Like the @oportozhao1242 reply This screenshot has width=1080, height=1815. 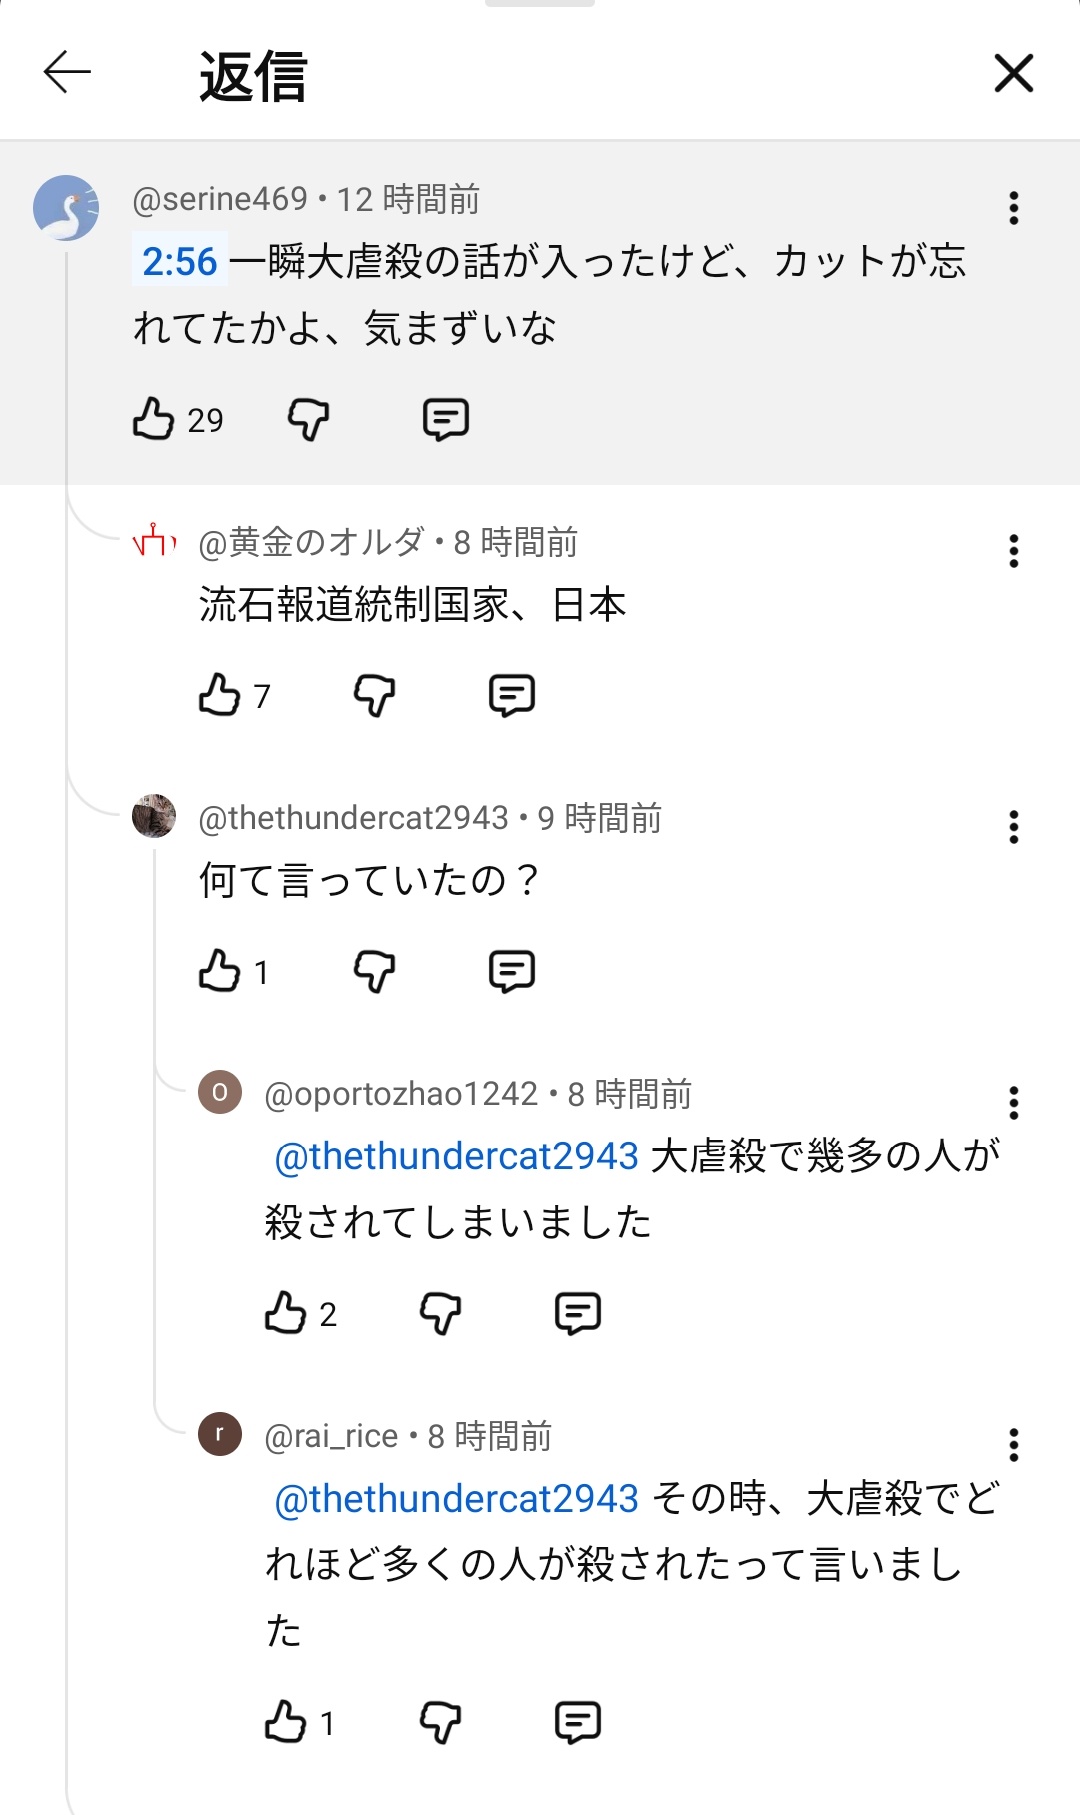(x=286, y=1313)
